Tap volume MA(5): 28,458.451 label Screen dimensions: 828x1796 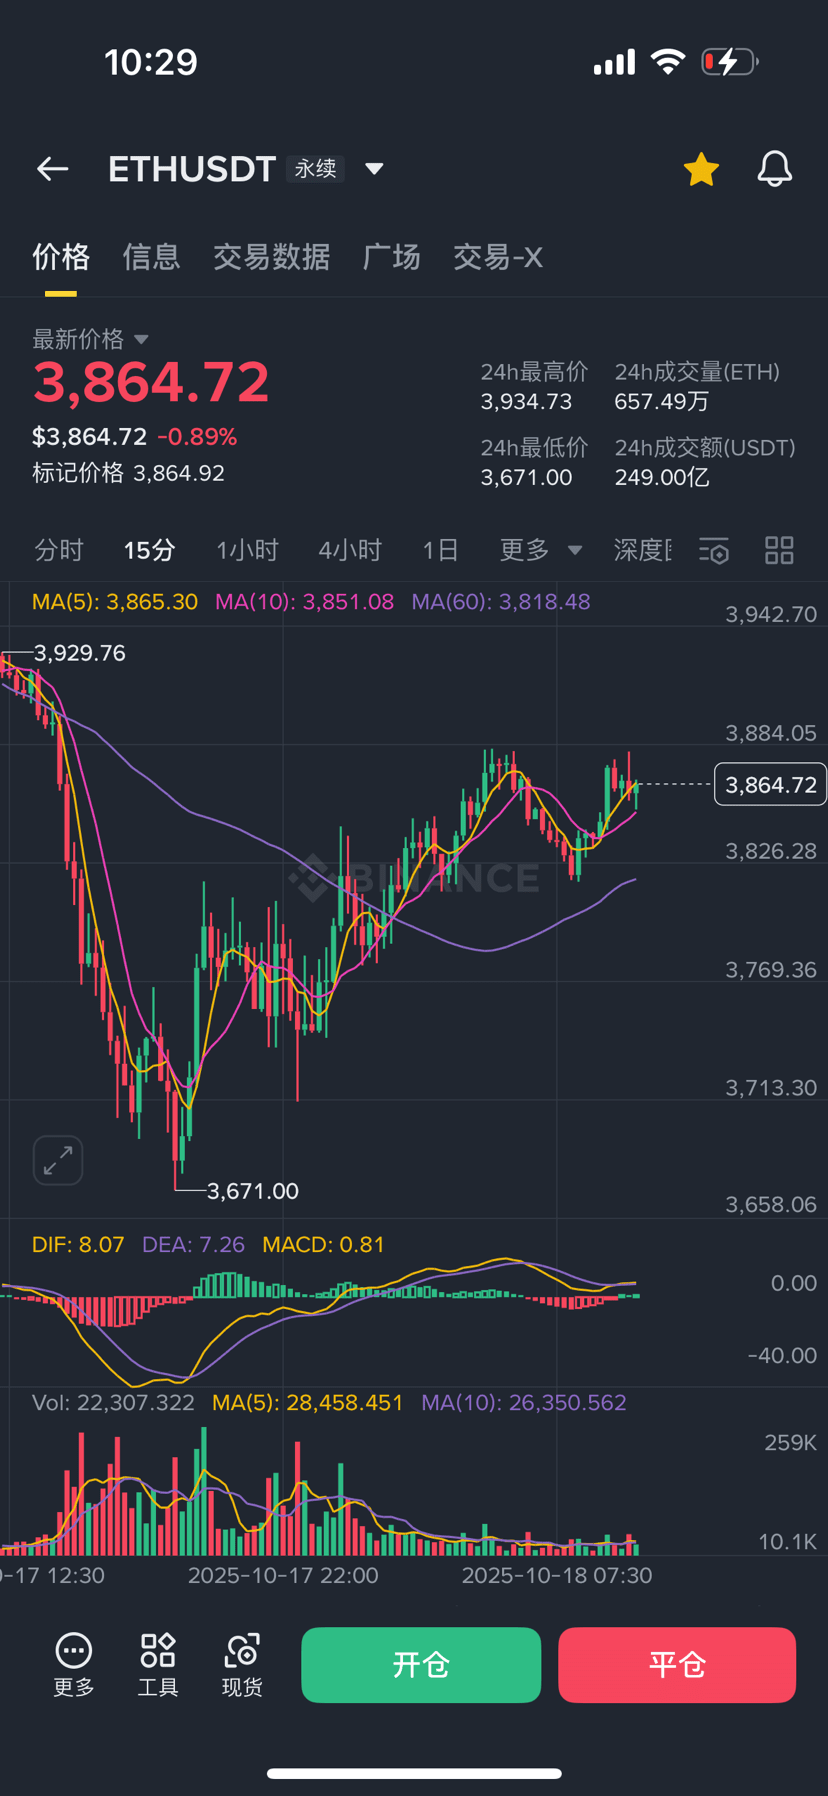[308, 1403]
